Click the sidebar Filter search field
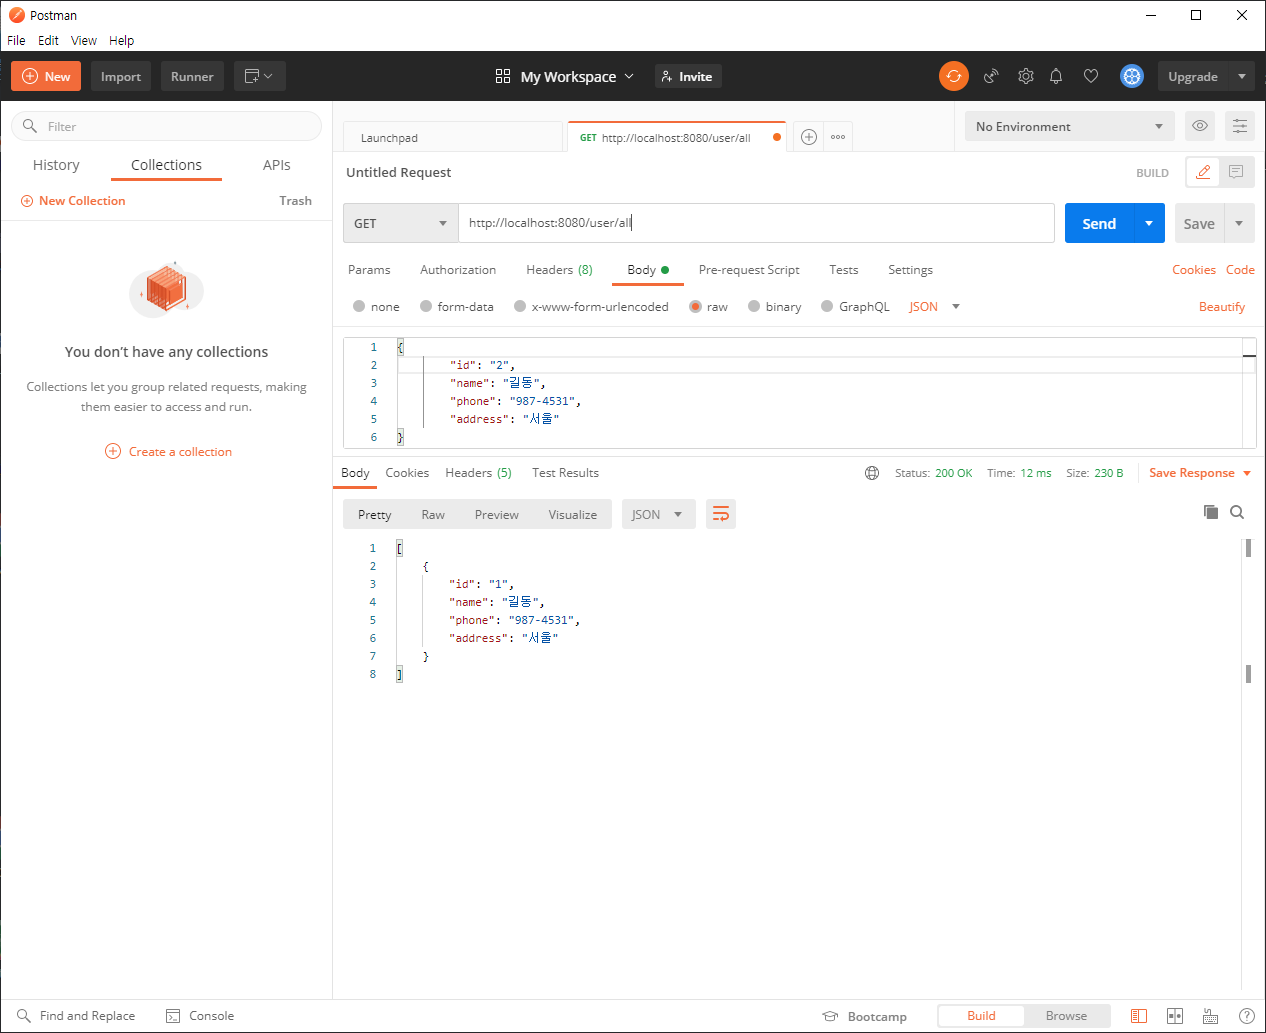Viewport: 1266px width, 1033px height. [x=166, y=126]
